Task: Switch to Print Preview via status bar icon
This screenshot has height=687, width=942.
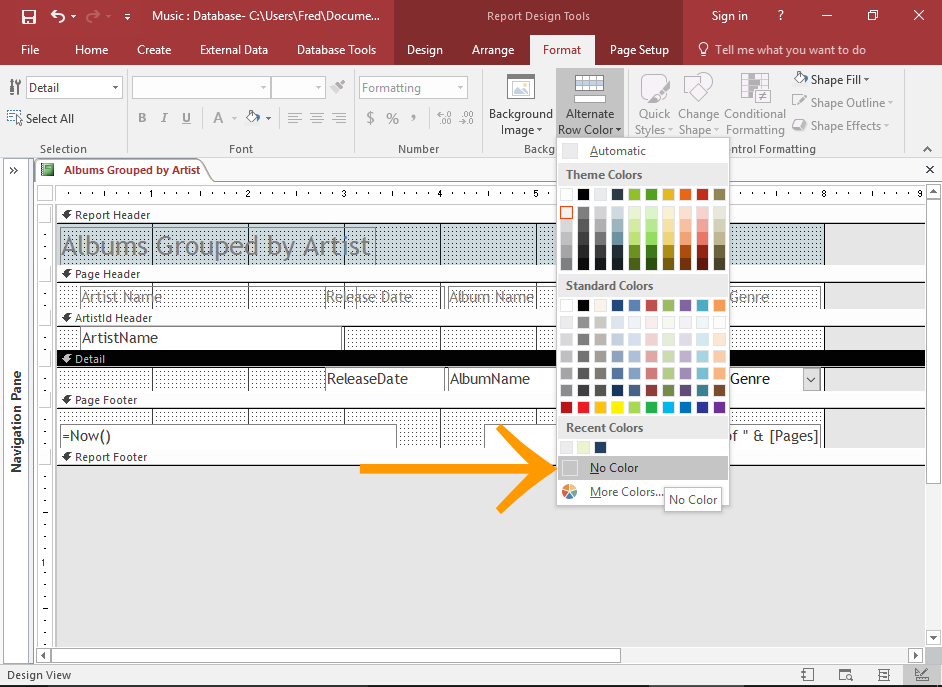Action: [844, 675]
